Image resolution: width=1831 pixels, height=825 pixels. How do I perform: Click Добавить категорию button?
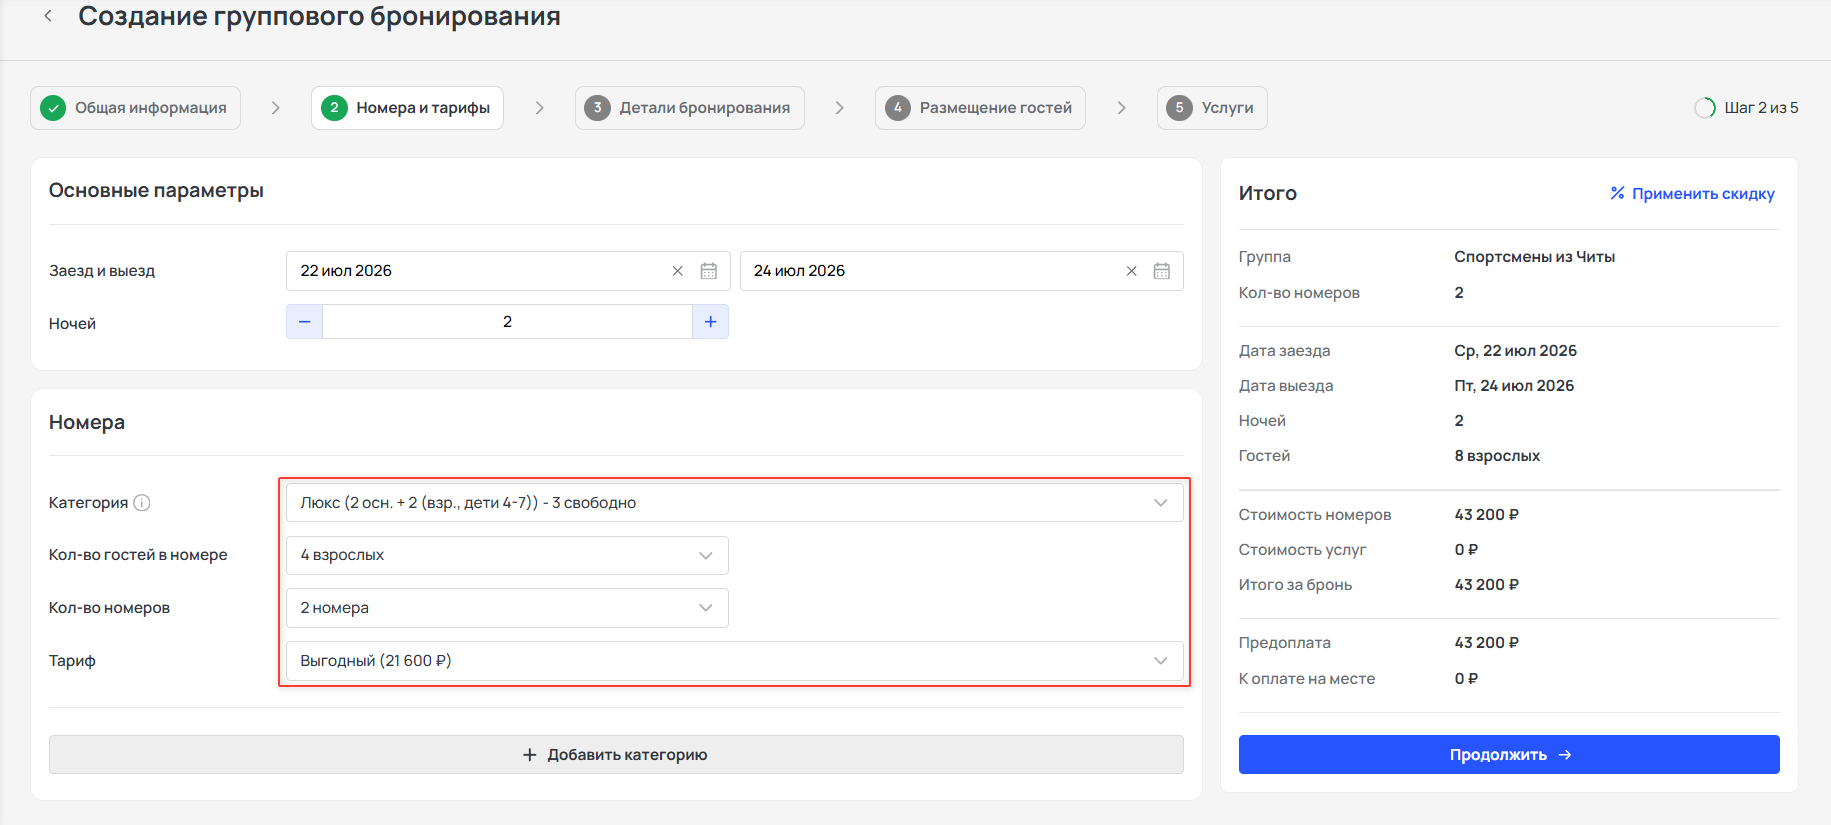[x=616, y=755]
